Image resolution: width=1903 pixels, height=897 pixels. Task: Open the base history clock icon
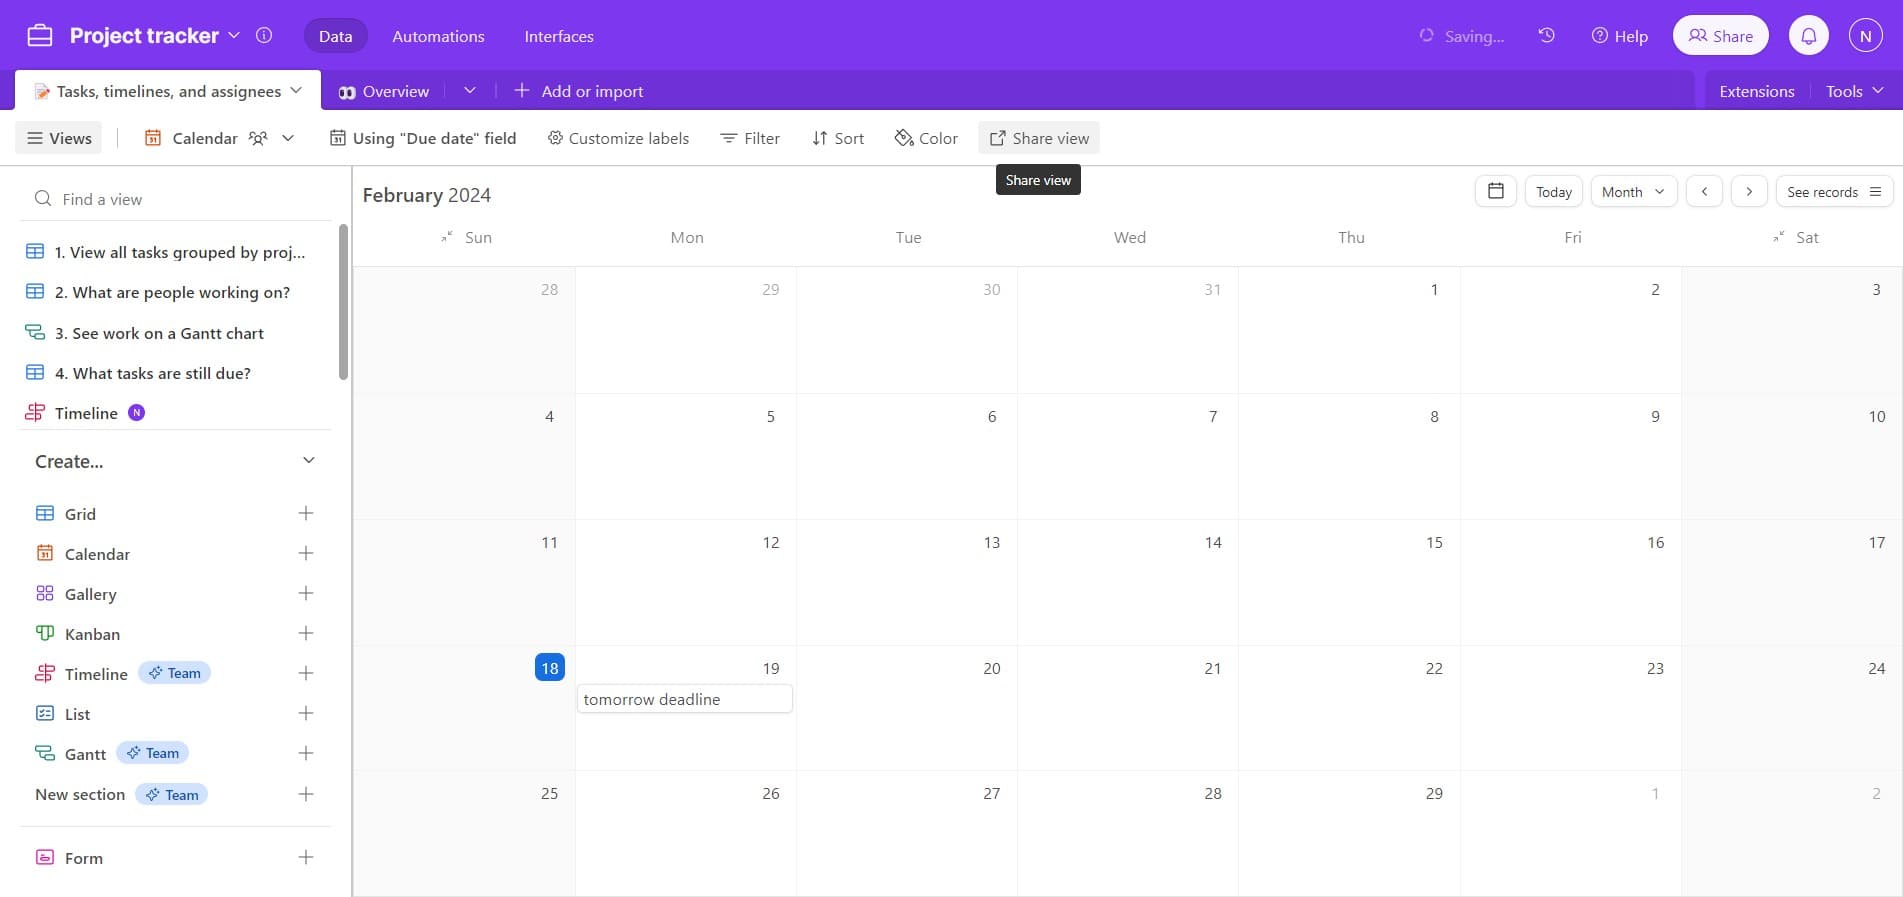1546,36
